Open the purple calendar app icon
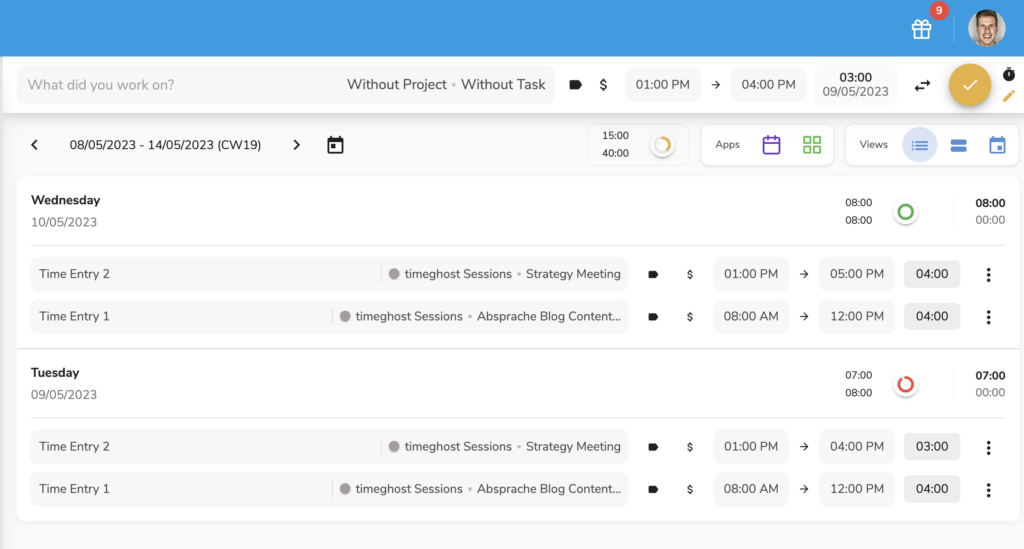Screen dimensions: 1024x549 click(x=771, y=145)
